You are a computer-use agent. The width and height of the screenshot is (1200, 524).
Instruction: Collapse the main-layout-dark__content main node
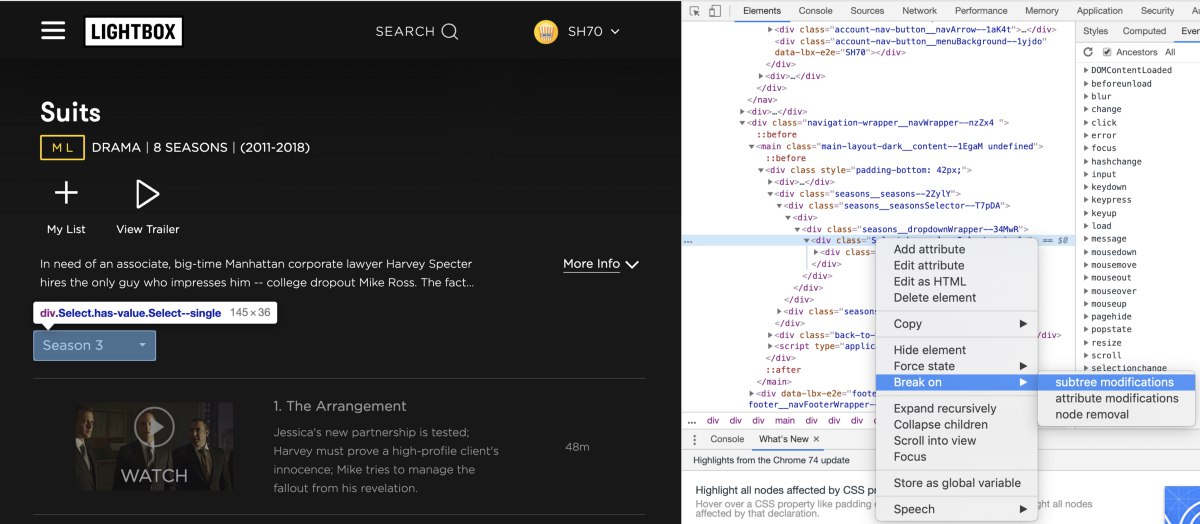pos(752,147)
